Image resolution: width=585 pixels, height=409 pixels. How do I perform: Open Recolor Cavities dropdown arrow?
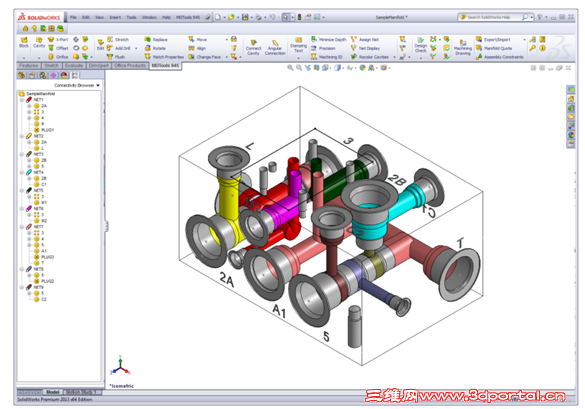point(394,57)
